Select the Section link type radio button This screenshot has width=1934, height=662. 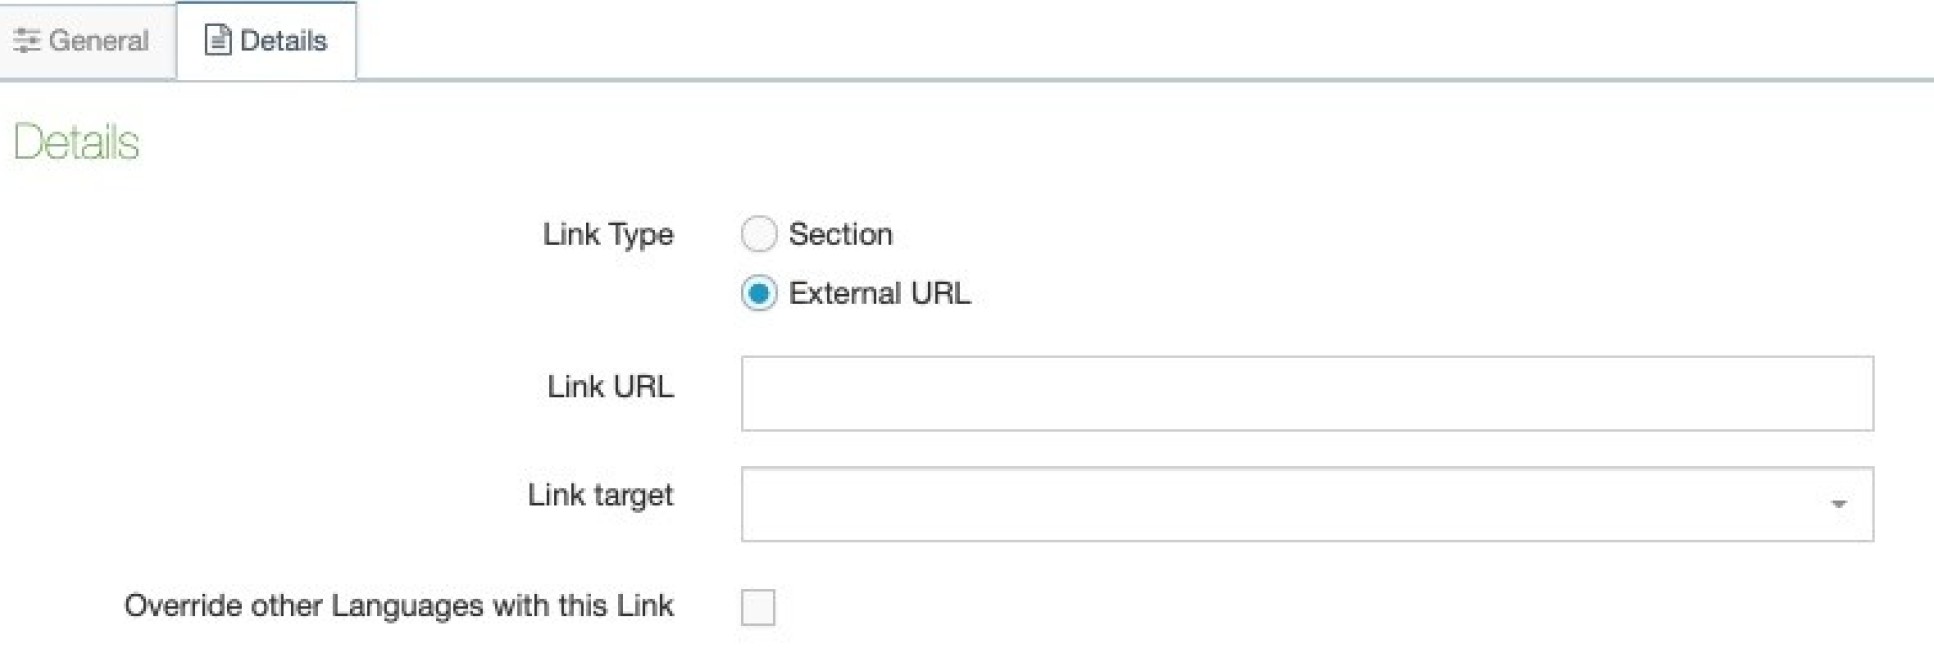point(759,234)
